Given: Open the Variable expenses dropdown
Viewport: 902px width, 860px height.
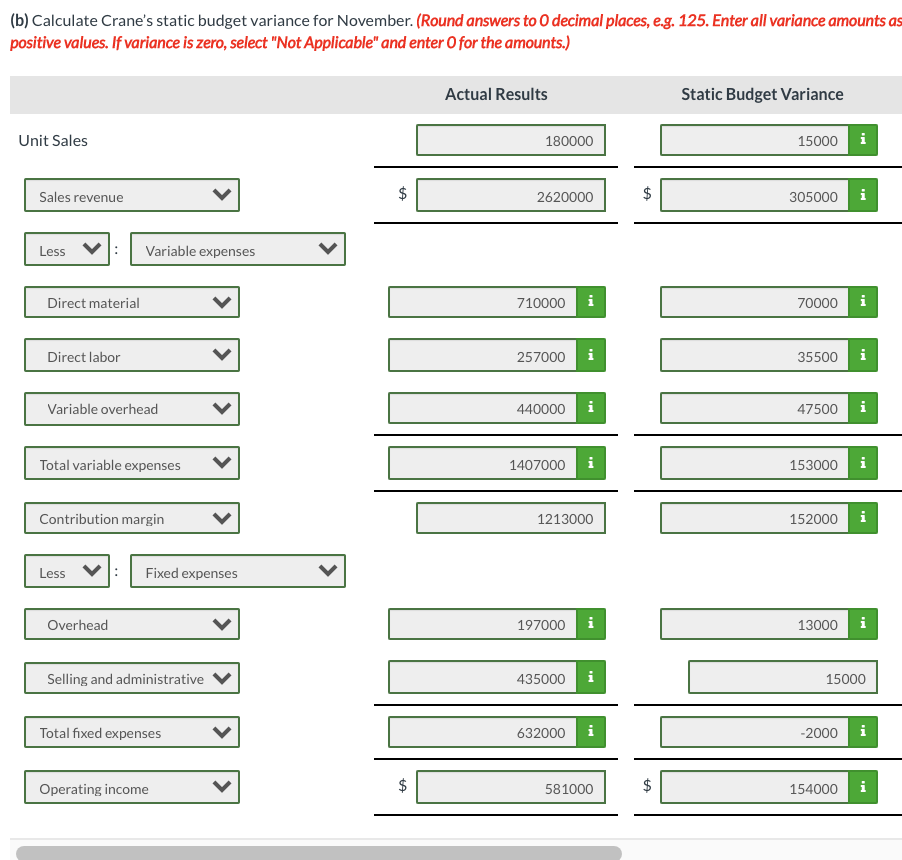Looking at the screenshot, I should tap(238, 250).
